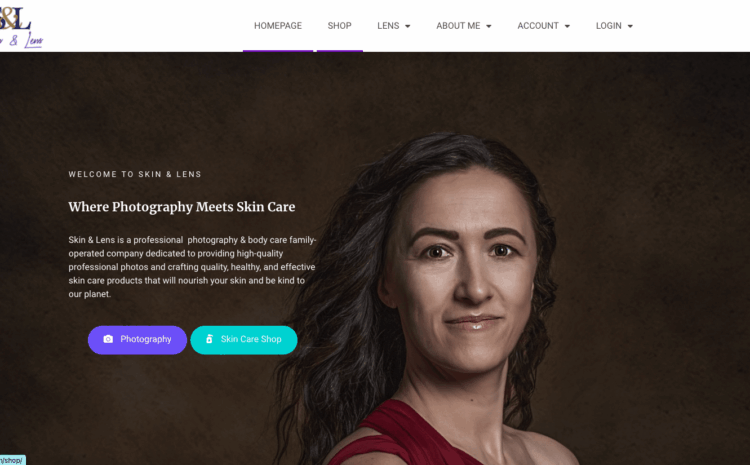Open the SHOP menu item
This screenshot has width=750, height=465.
pos(340,26)
